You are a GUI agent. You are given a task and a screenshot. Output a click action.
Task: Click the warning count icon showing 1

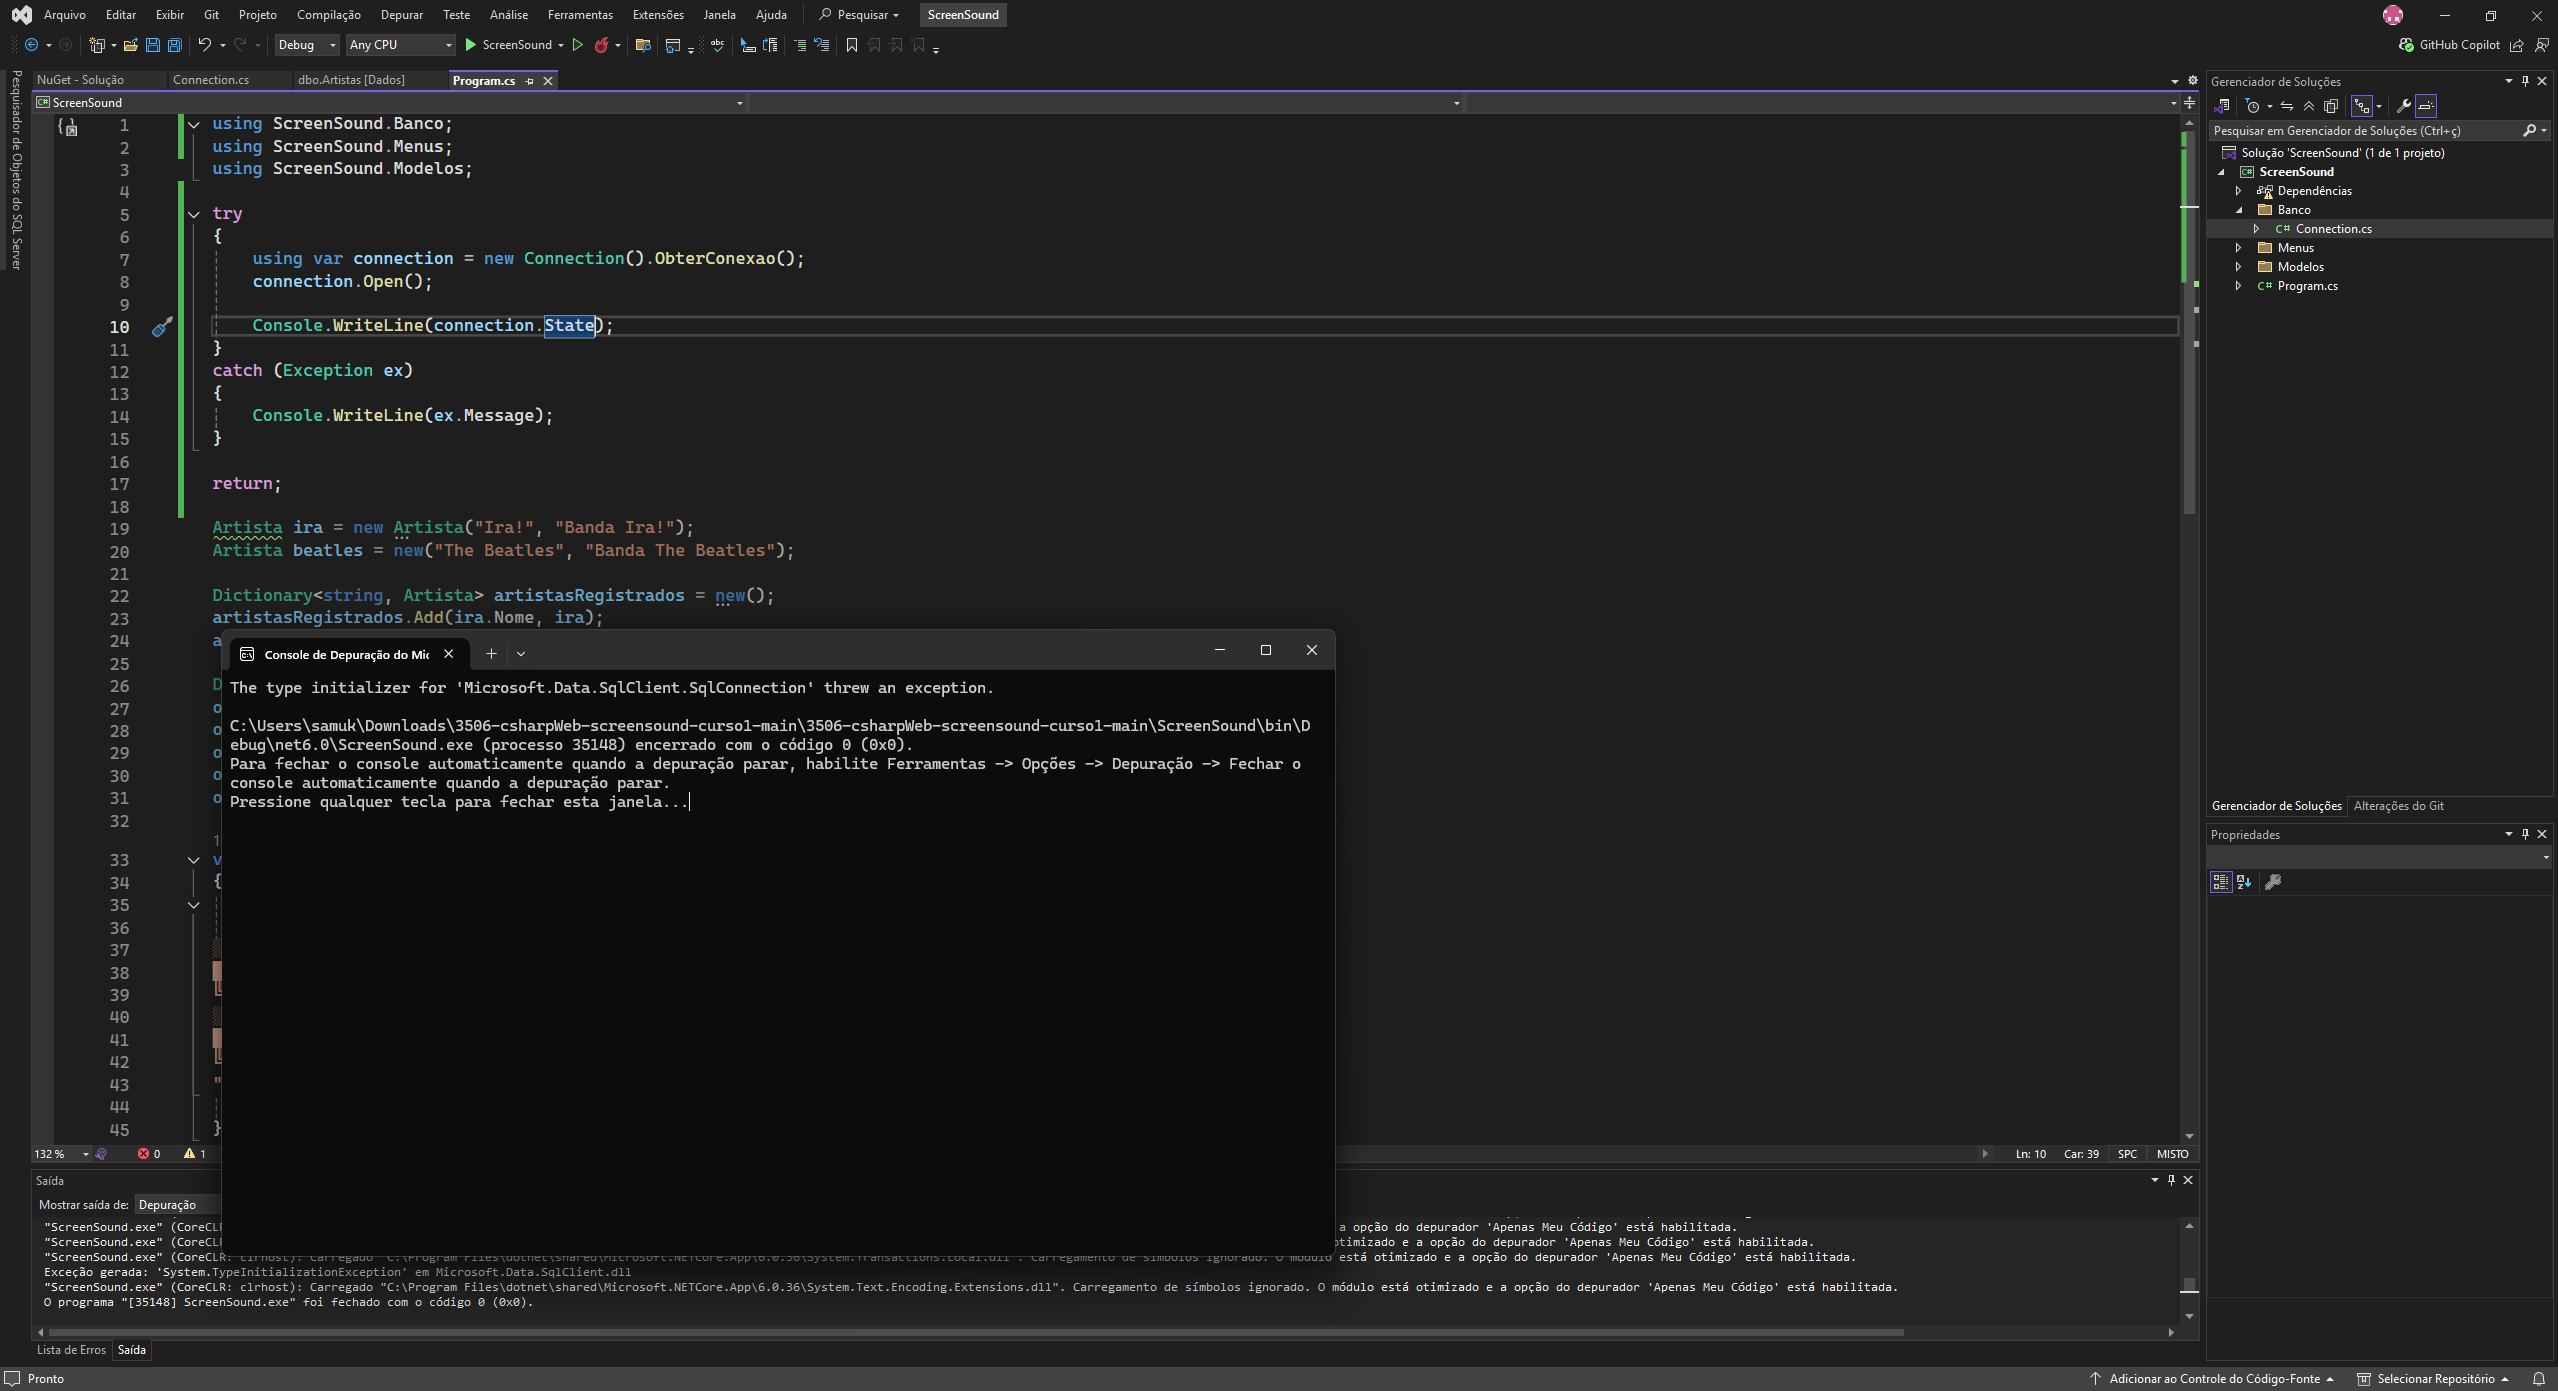tap(195, 1154)
